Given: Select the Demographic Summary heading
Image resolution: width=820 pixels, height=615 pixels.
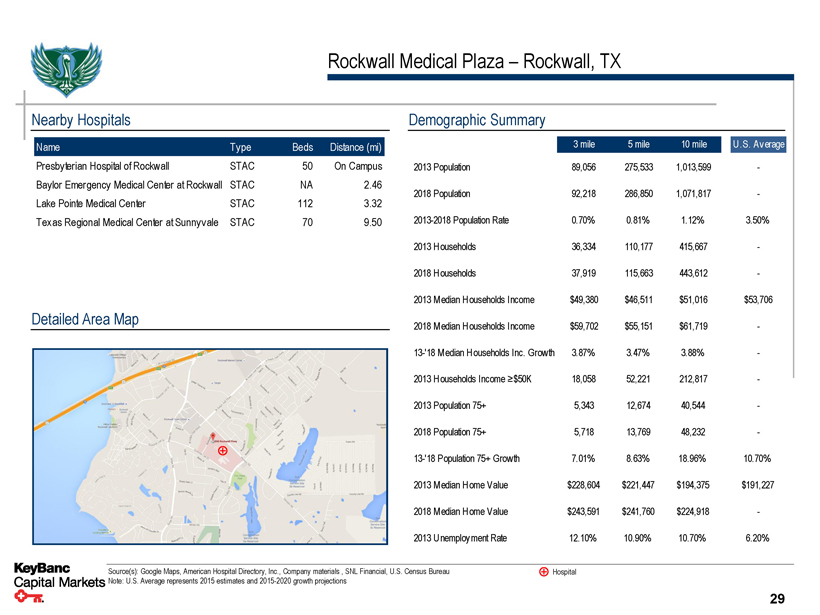Looking at the screenshot, I should point(477,121).
